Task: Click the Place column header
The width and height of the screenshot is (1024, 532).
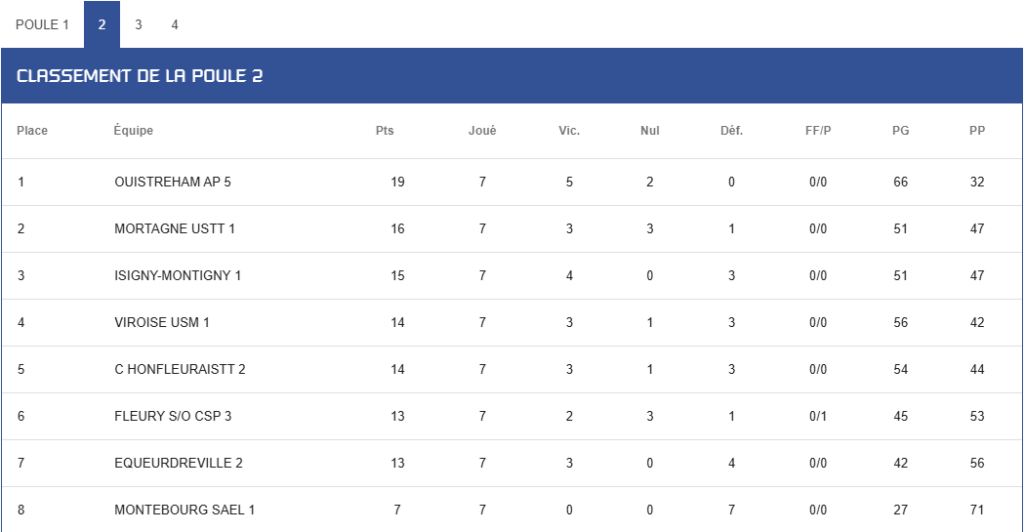Action: (x=32, y=131)
